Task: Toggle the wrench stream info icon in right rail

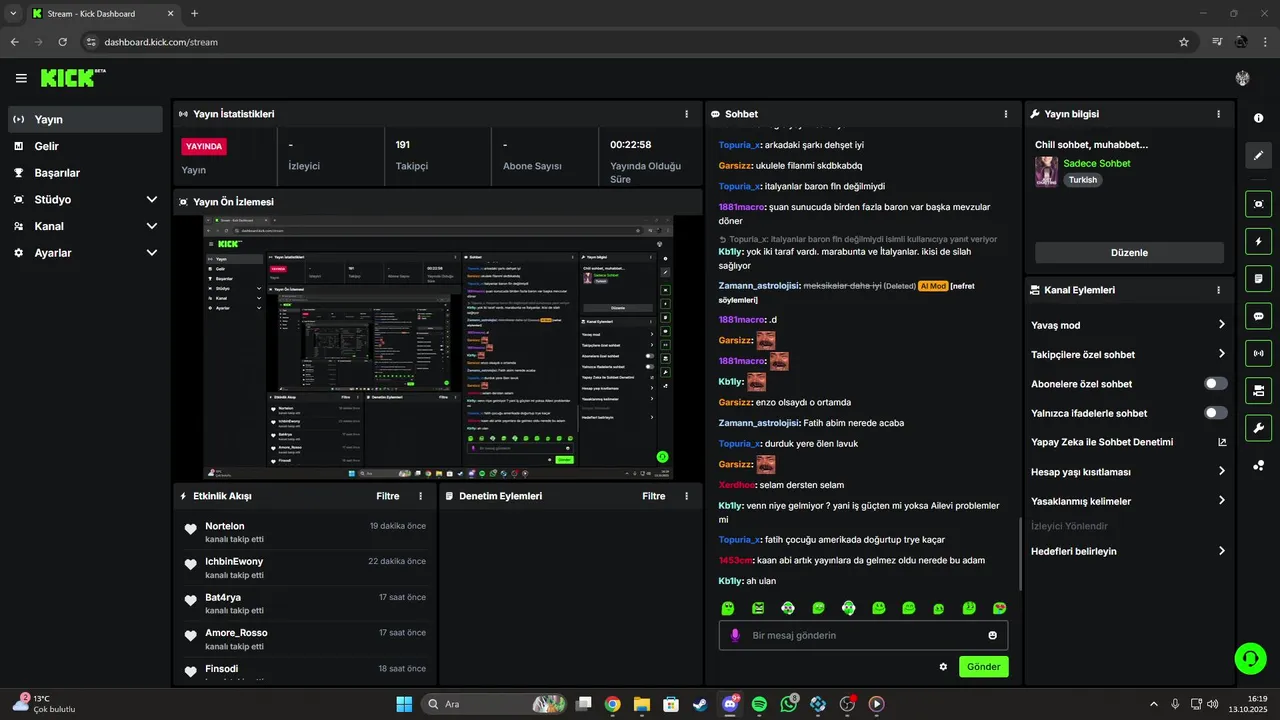Action: (x=1258, y=428)
